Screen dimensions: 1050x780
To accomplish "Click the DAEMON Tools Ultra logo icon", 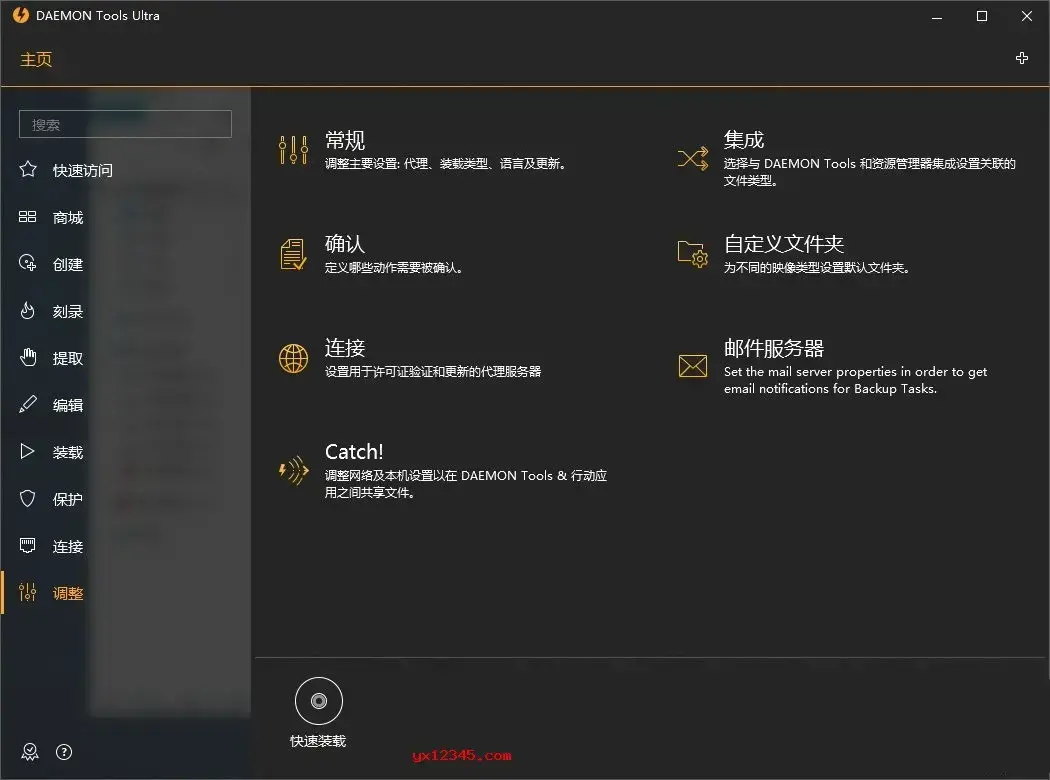I will pos(21,15).
